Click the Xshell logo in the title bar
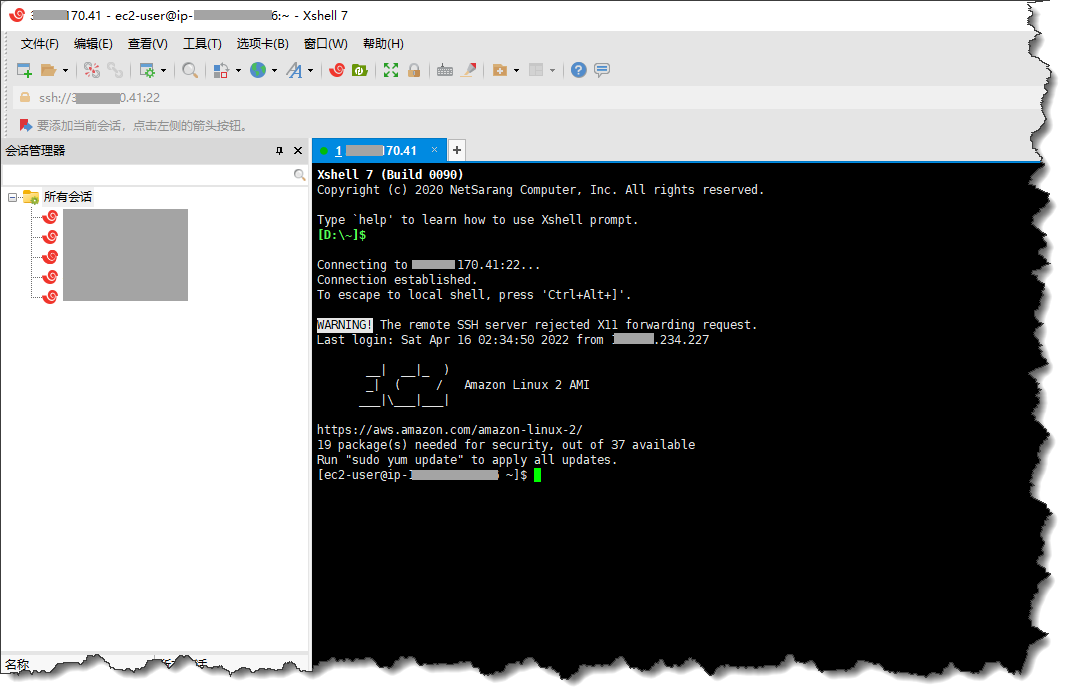The width and height of the screenshot is (1074, 699). click(x=17, y=15)
